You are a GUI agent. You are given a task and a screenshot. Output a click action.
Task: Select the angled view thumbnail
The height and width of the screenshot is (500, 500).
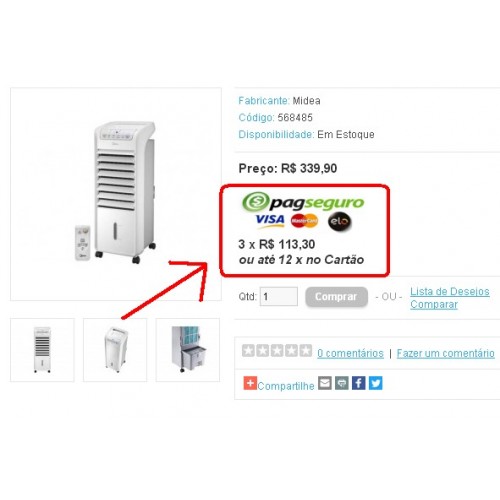pyautogui.click(x=115, y=350)
